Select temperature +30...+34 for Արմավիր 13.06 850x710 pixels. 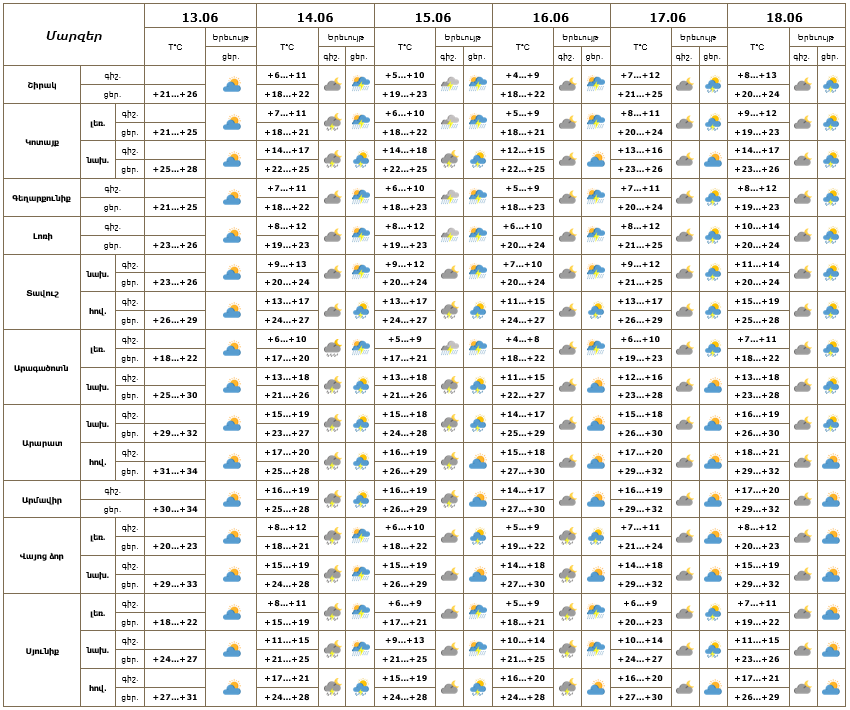point(175,509)
